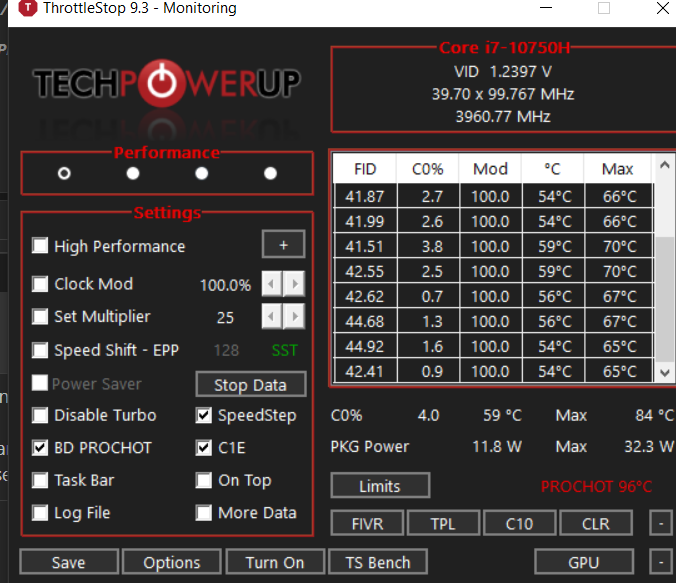
Task: Click the red PROCHOT 96°C text
Action: pos(596,486)
